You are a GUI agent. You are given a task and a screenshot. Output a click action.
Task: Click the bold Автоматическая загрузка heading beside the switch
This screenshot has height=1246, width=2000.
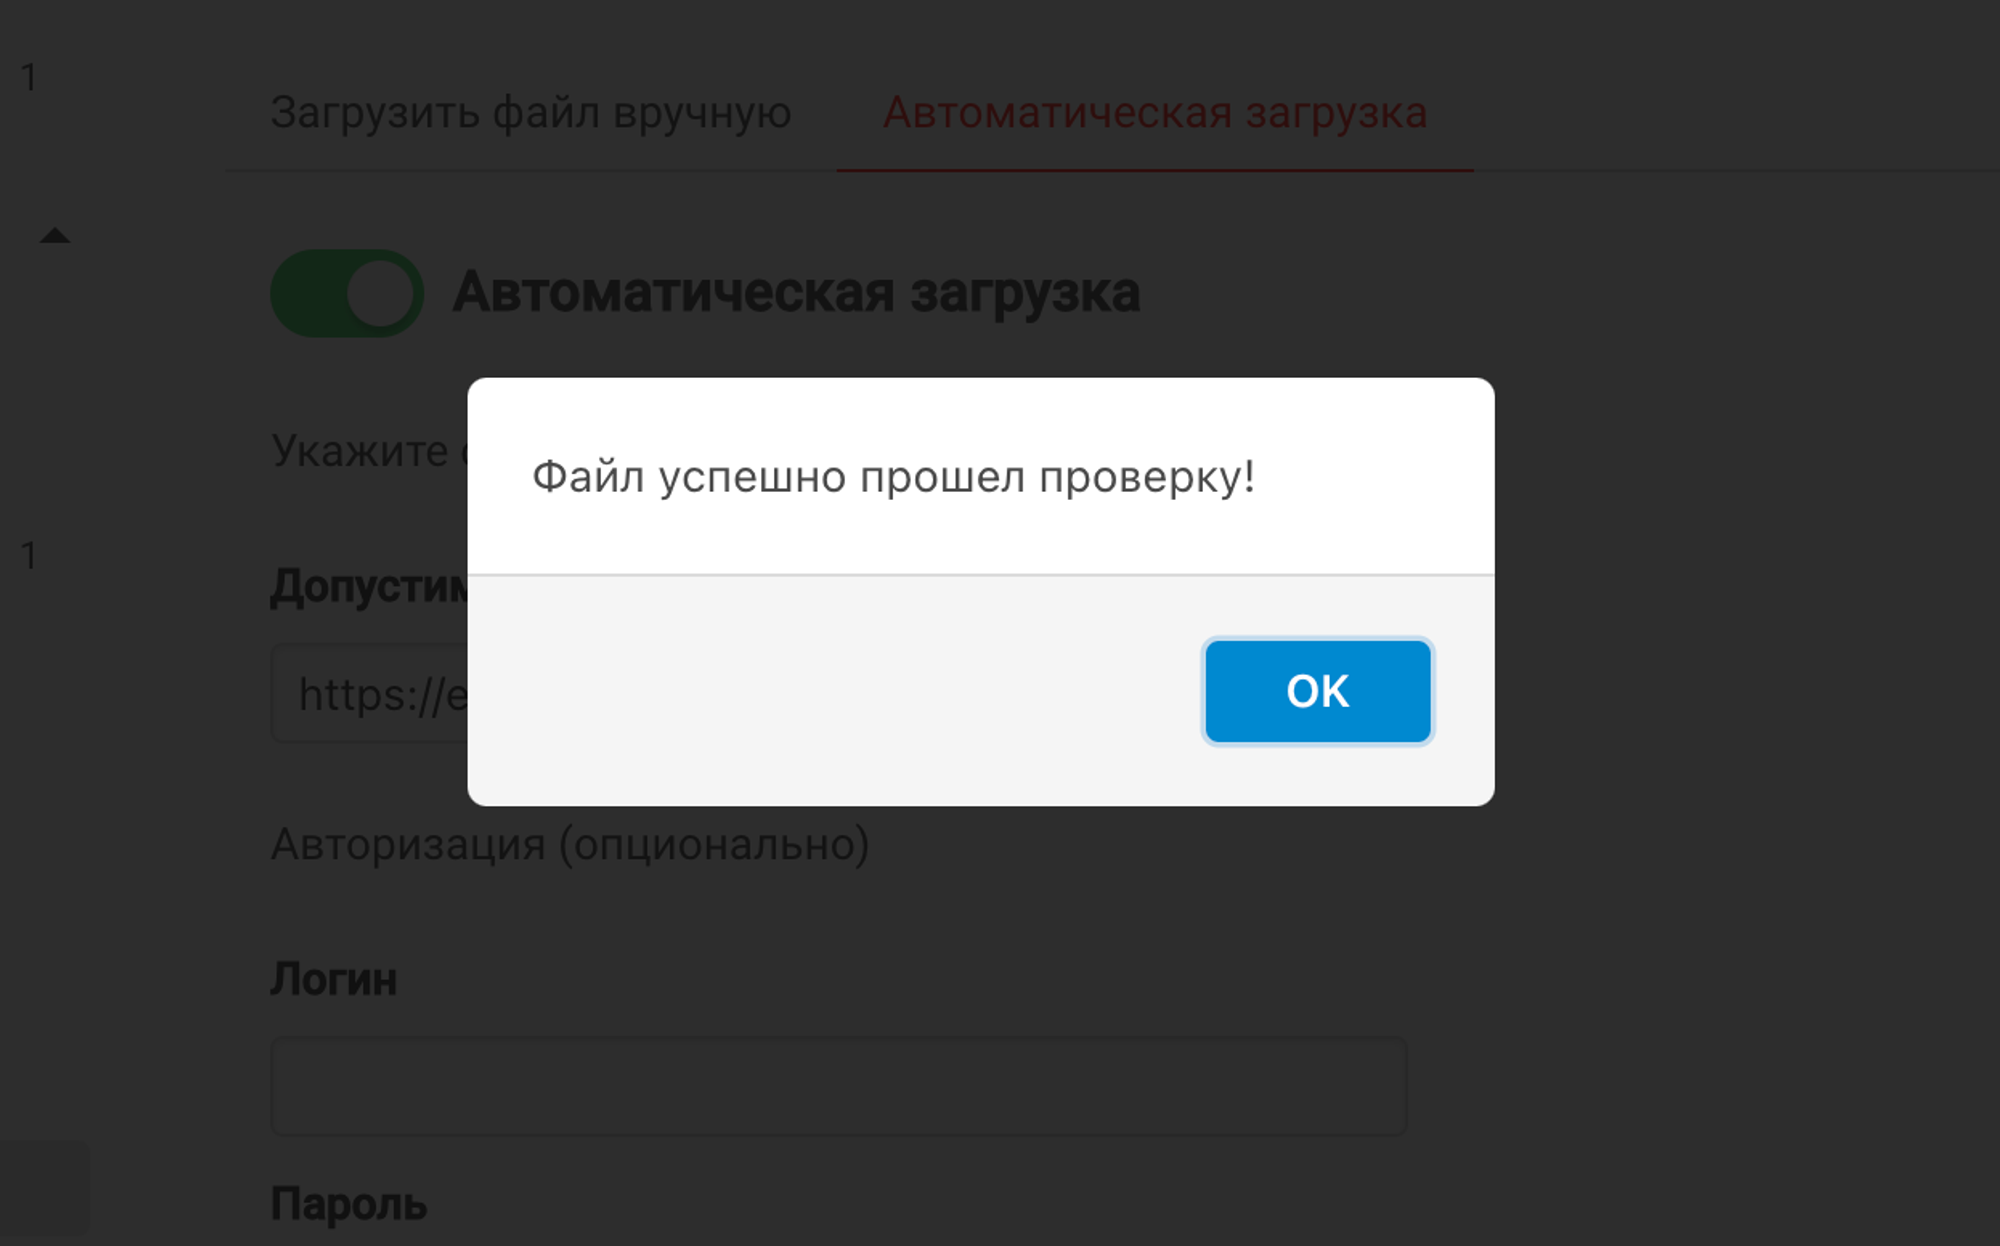(796, 293)
